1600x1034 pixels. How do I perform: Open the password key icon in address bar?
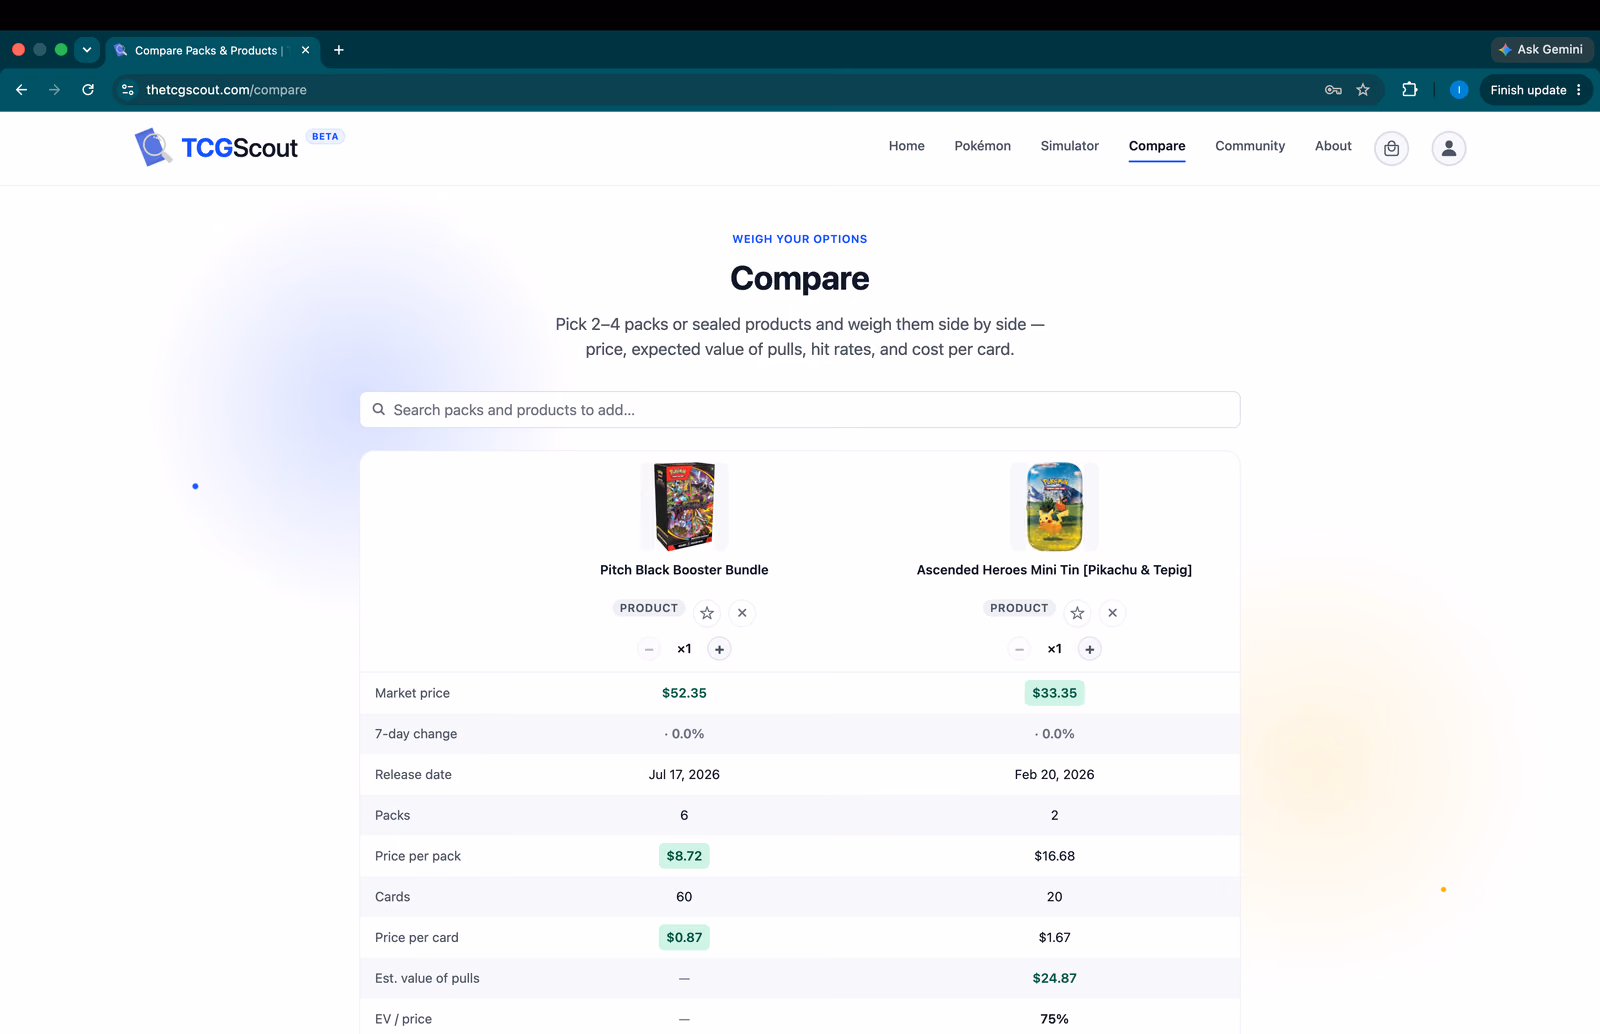tap(1333, 90)
